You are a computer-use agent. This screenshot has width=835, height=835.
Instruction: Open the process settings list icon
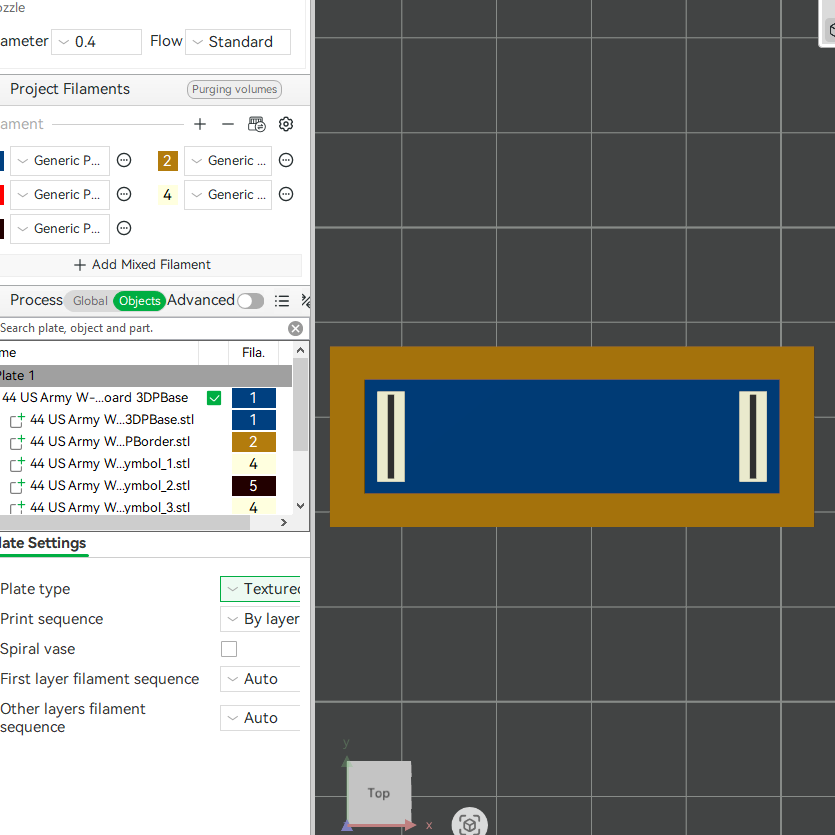pyautogui.click(x=282, y=301)
